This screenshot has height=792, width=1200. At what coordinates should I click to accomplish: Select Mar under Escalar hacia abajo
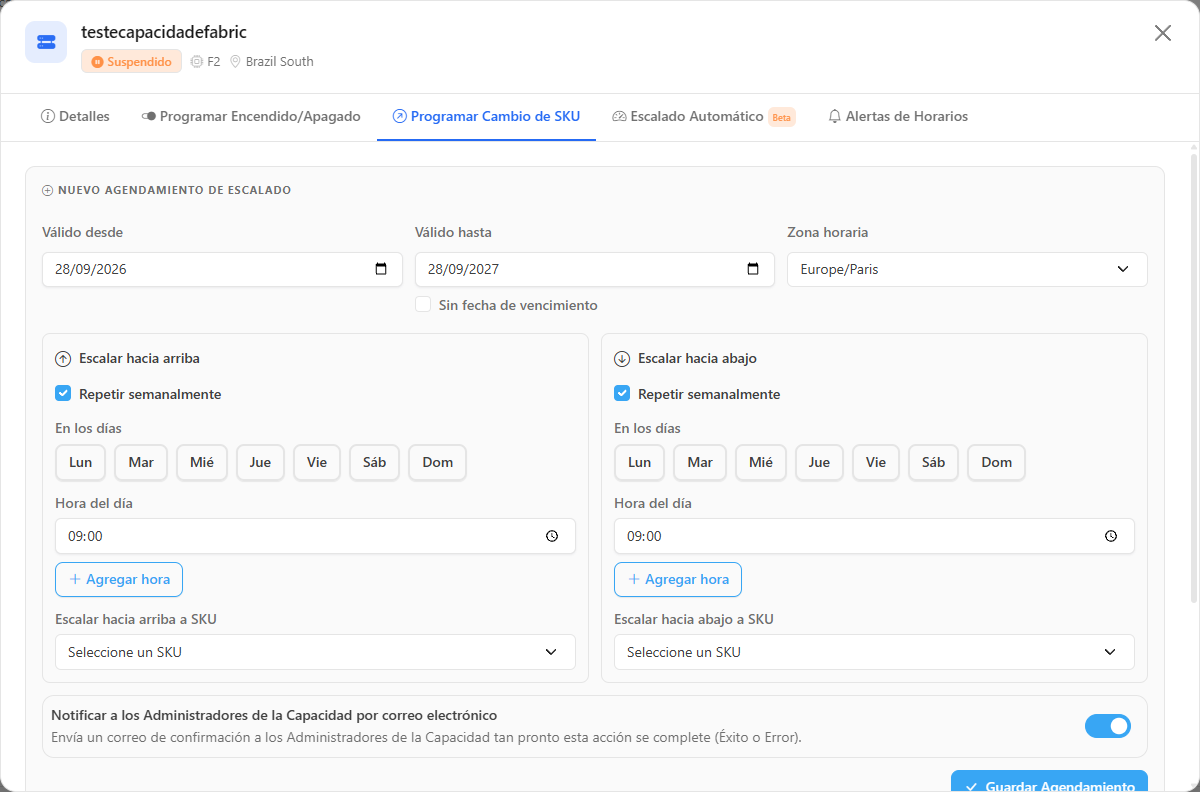[x=700, y=462]
